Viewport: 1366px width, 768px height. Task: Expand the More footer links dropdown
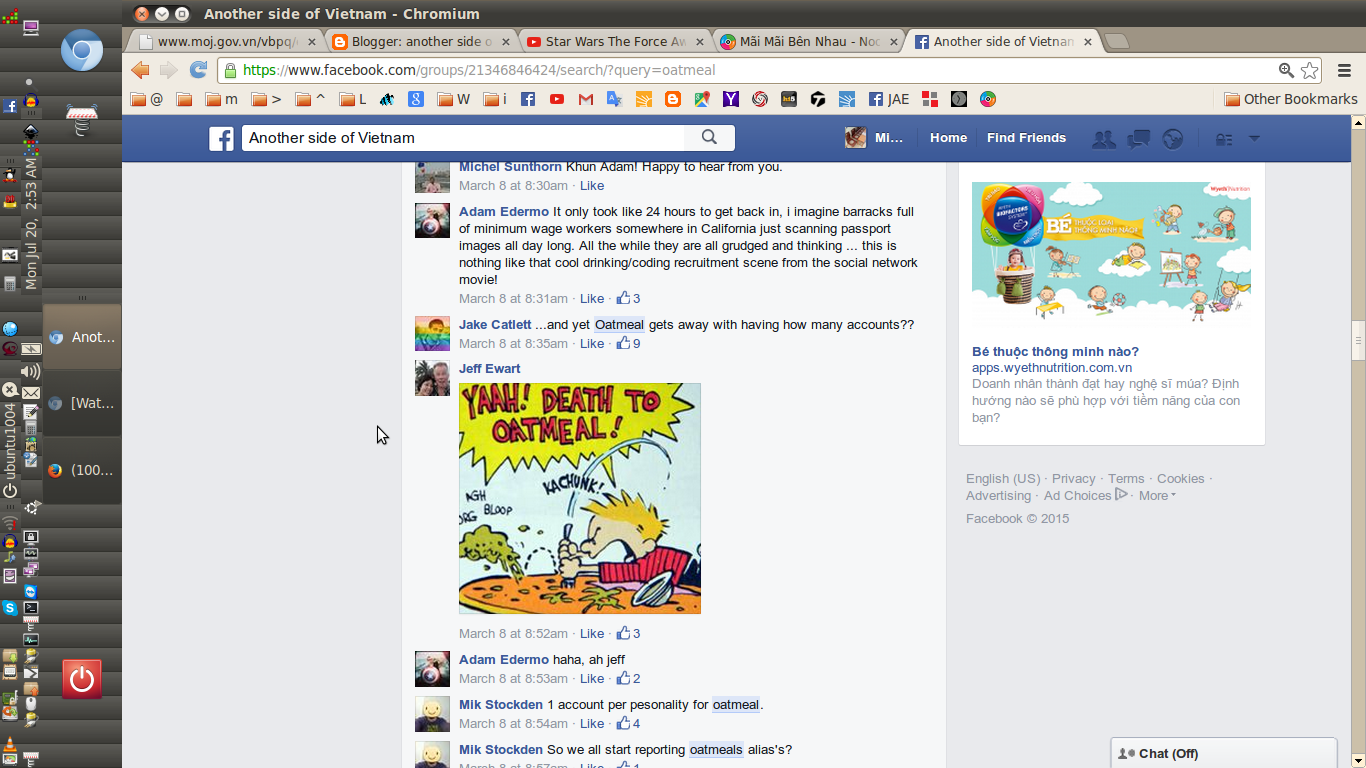click(x=1157, y=495)
